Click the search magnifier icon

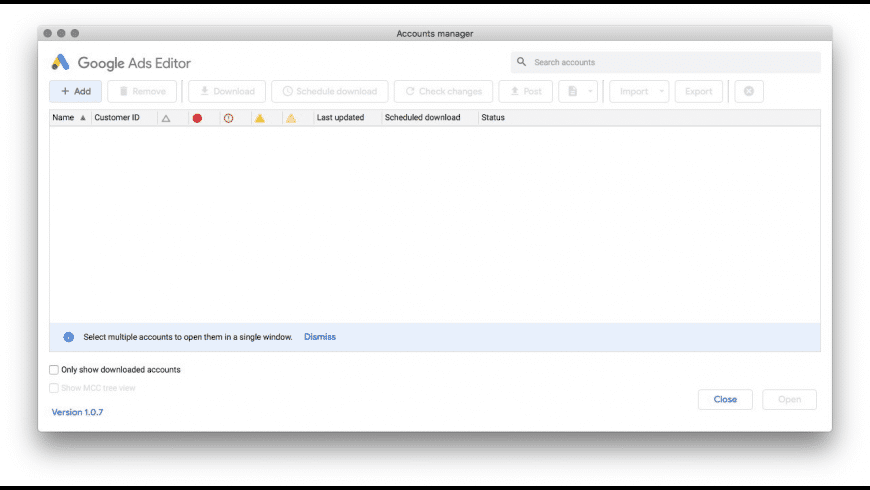point(522,62)
